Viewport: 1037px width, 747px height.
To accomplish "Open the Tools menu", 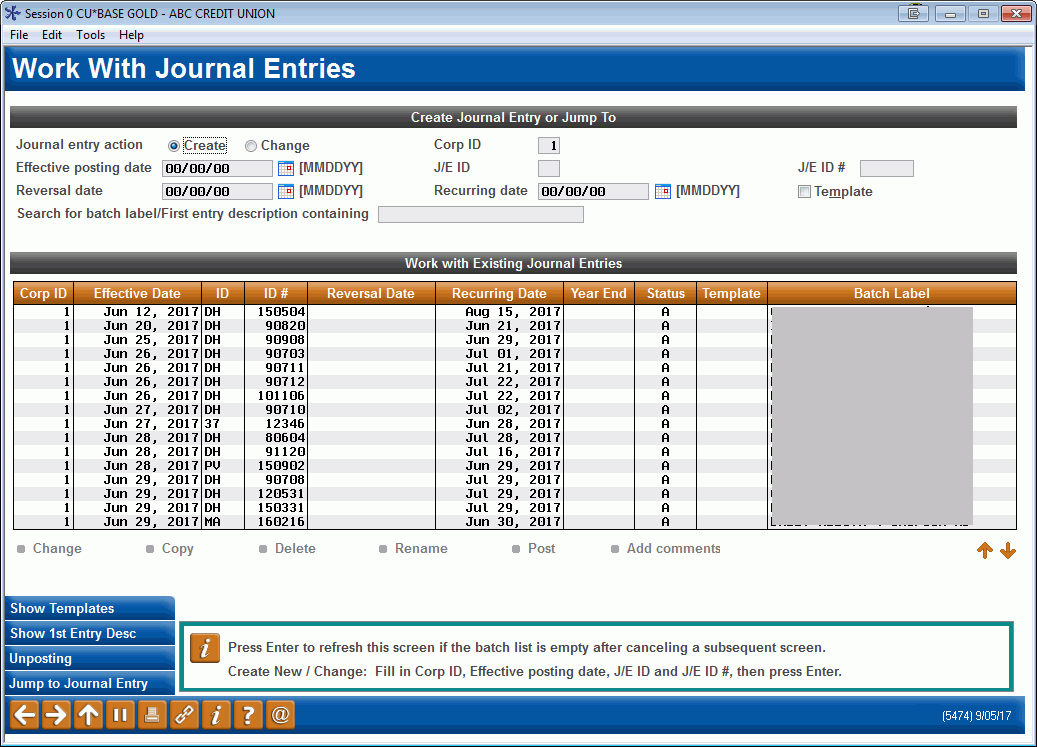I will tap(90, 34).
